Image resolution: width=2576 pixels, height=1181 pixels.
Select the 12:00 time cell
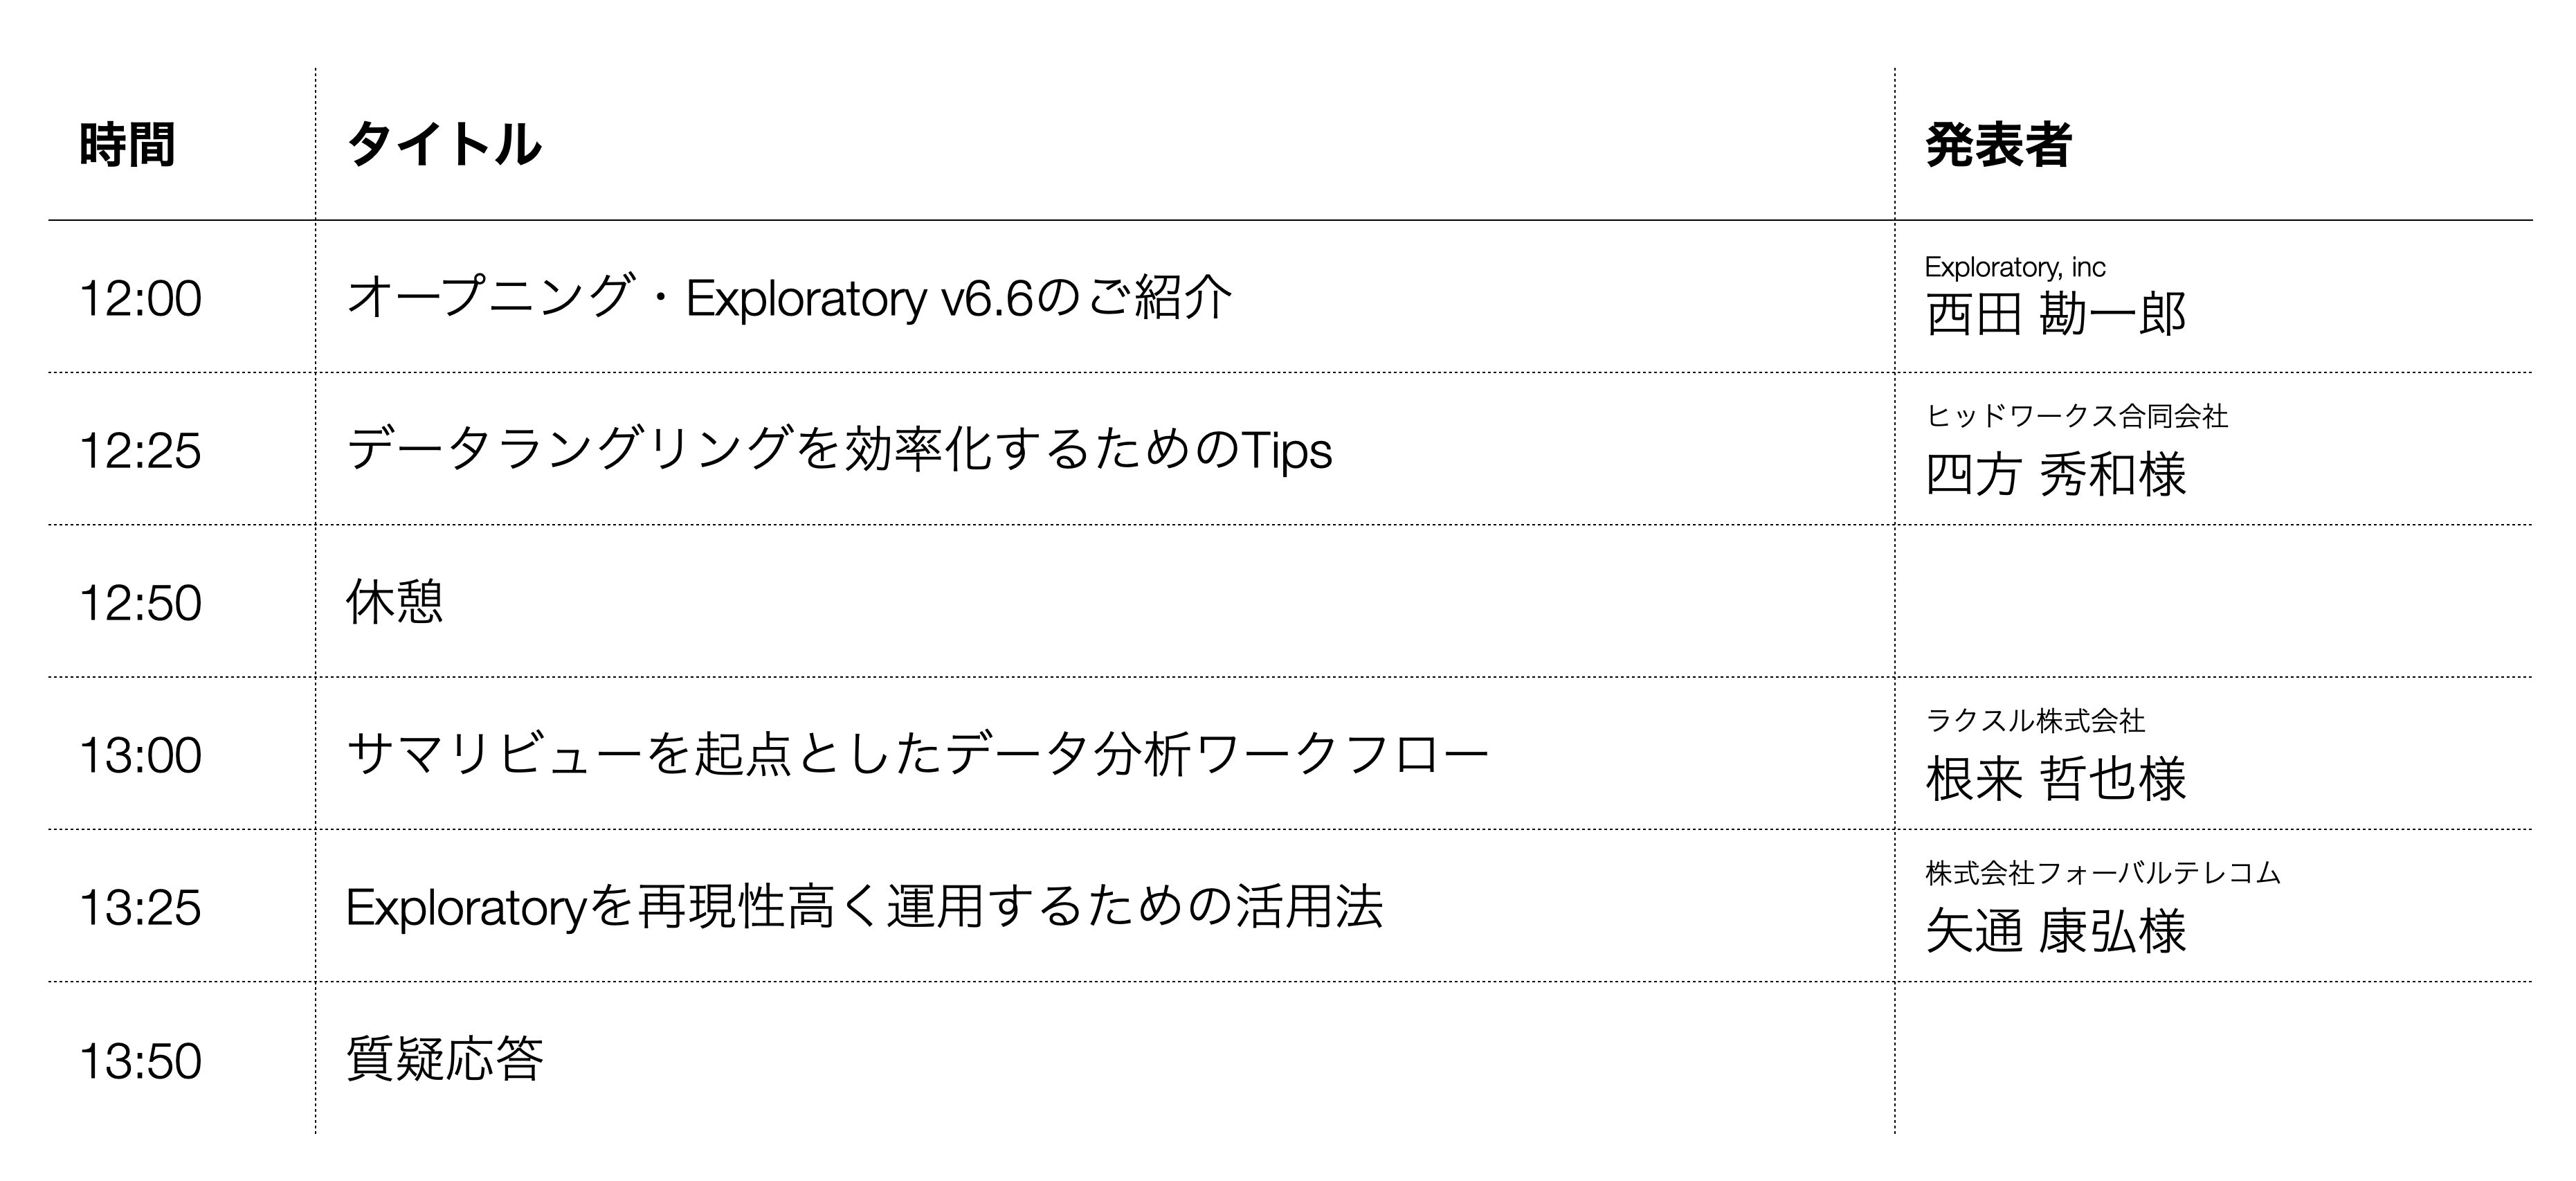click(x=140, y=298)
